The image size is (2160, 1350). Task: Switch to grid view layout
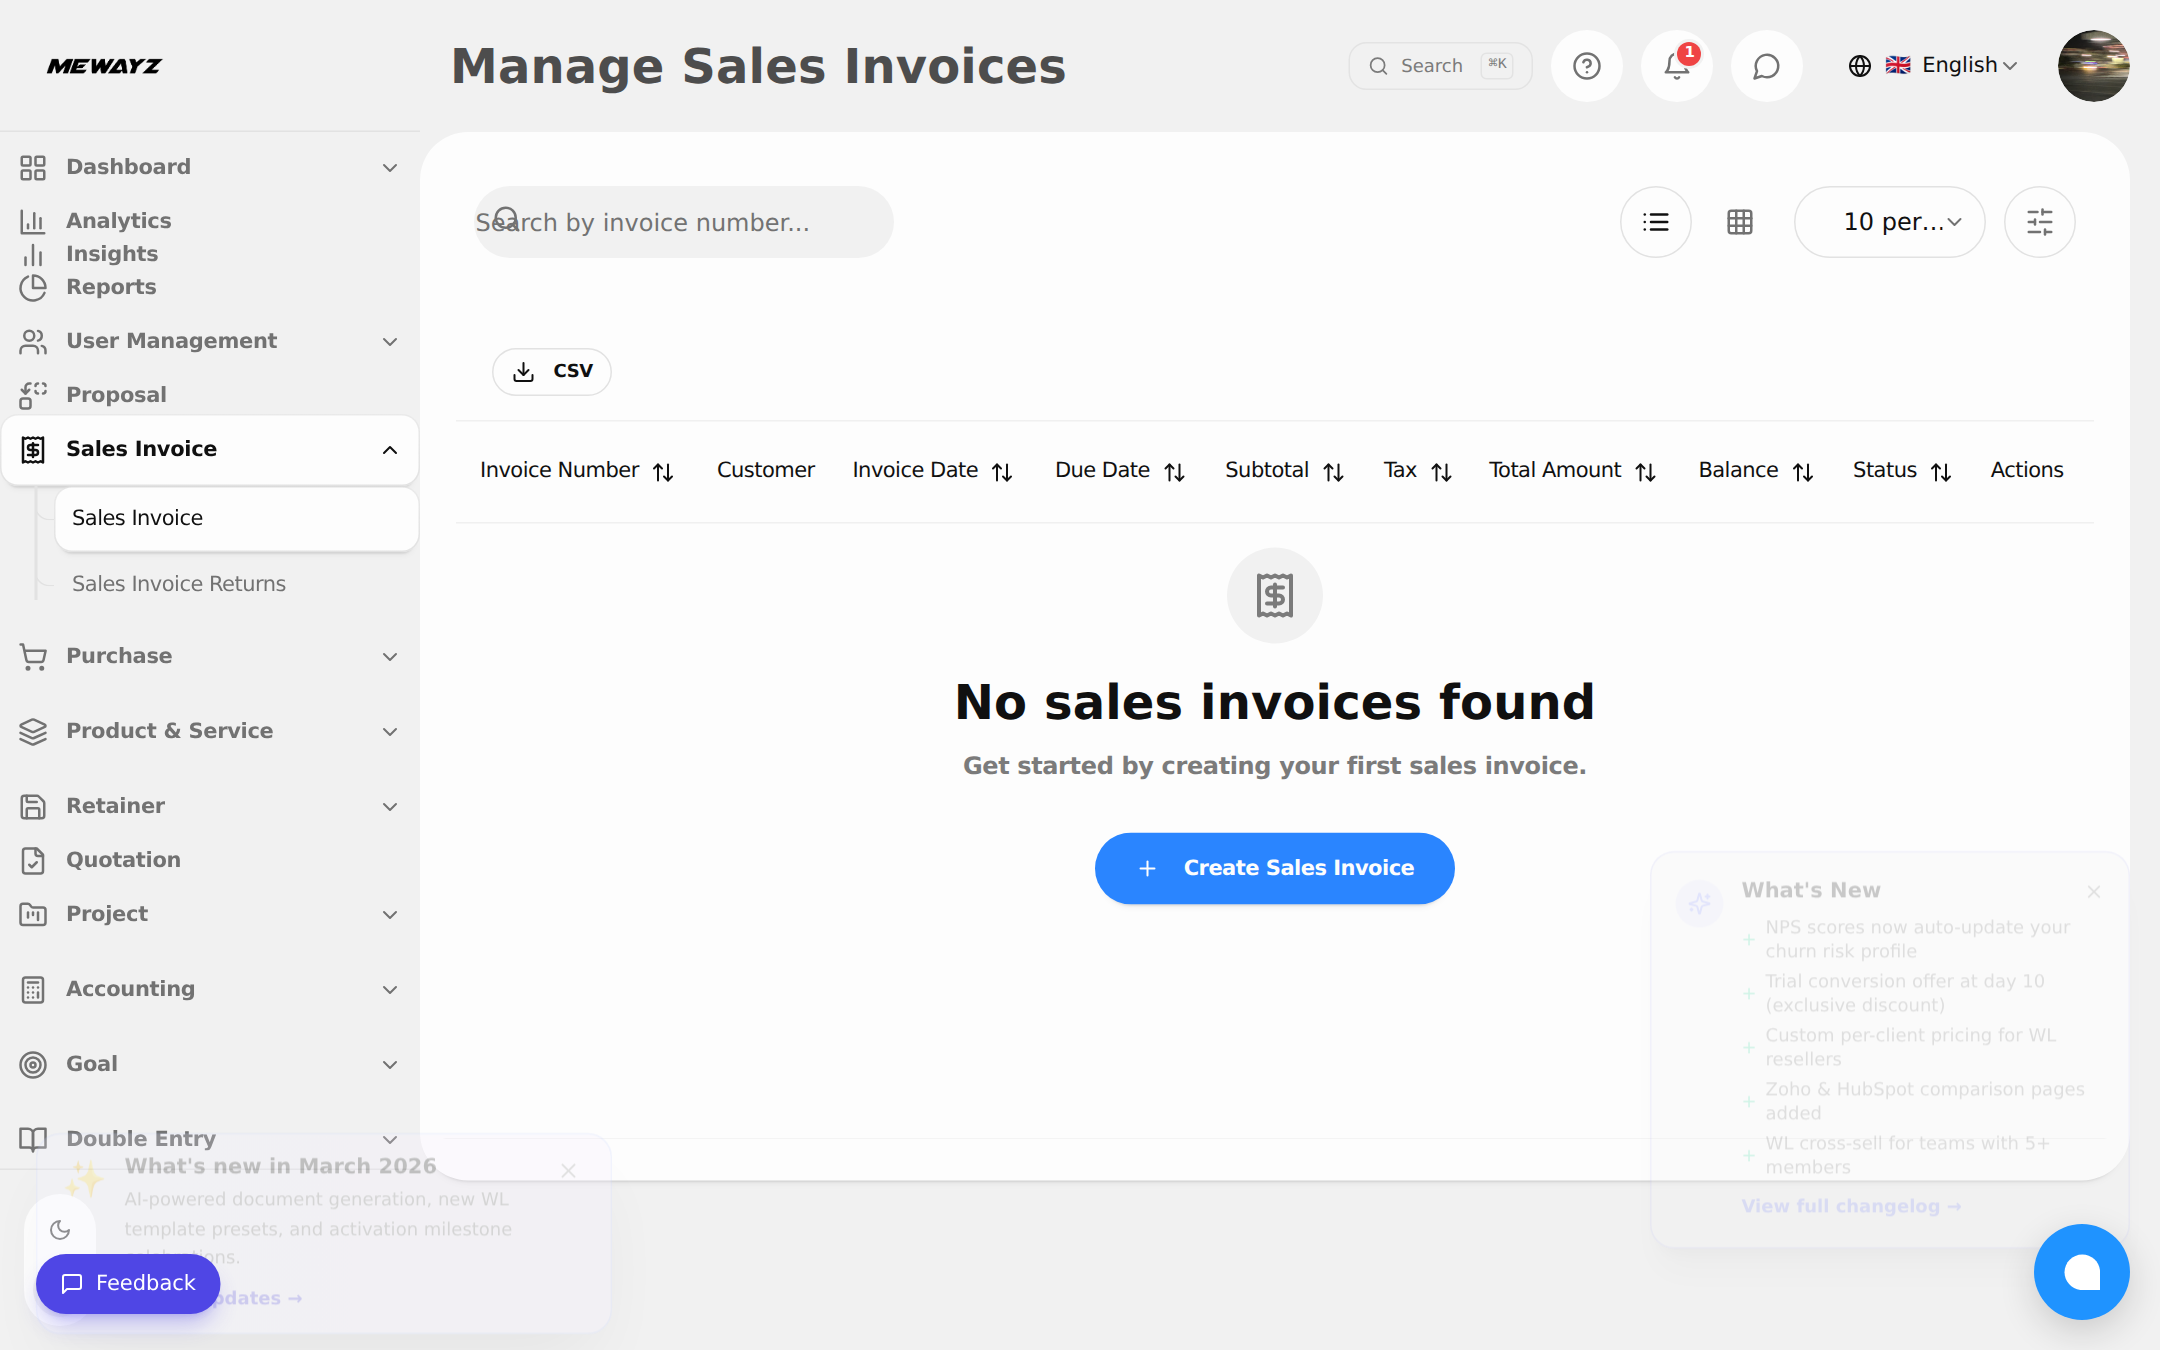[x=1740, y=222]
